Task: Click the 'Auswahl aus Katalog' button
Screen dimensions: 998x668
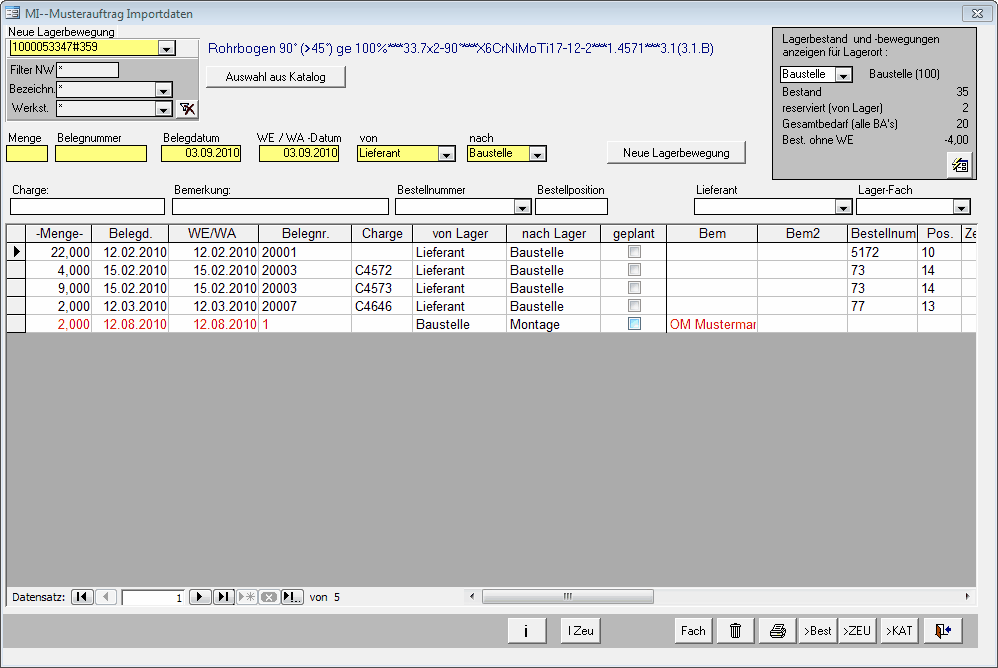Action: pos(276,77)
